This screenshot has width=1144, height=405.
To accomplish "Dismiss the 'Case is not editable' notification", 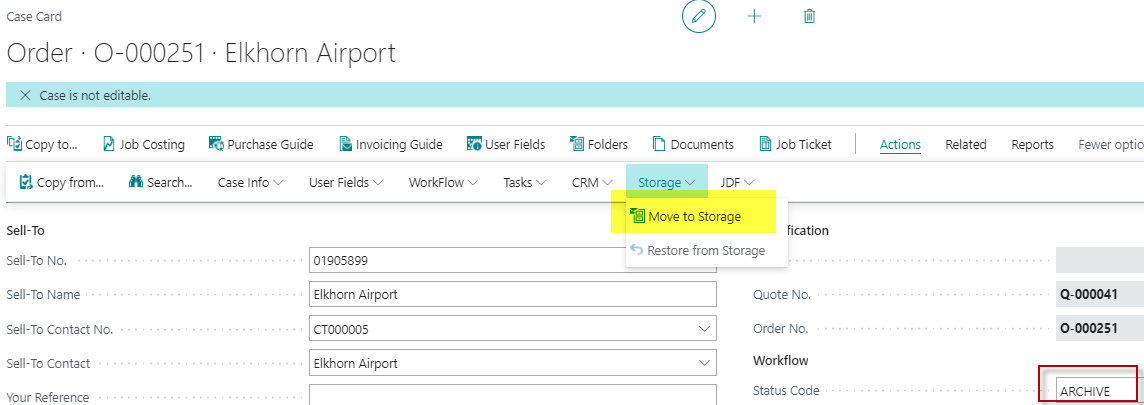I will coord(25,95).
